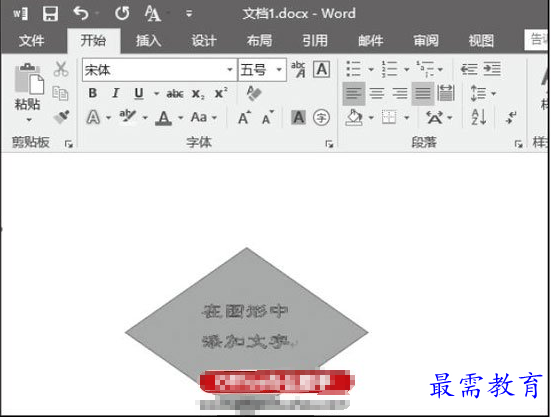
Task: Expand the font name dropdown arrow
Action: (x=230, y=70)
